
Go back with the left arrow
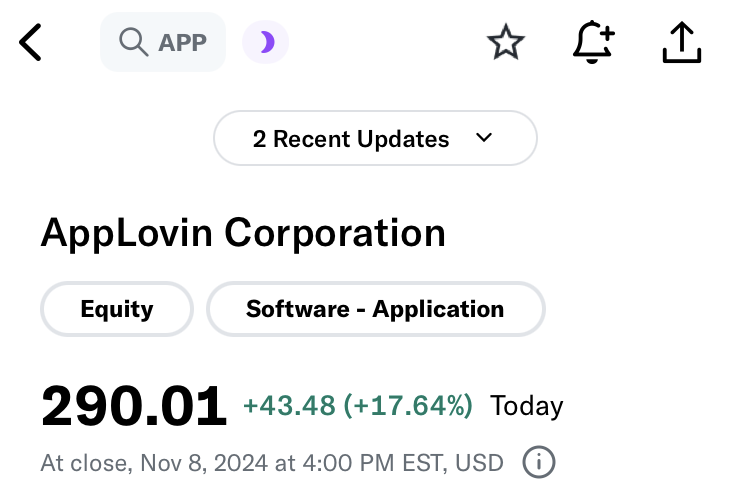[x=30, y=42]
